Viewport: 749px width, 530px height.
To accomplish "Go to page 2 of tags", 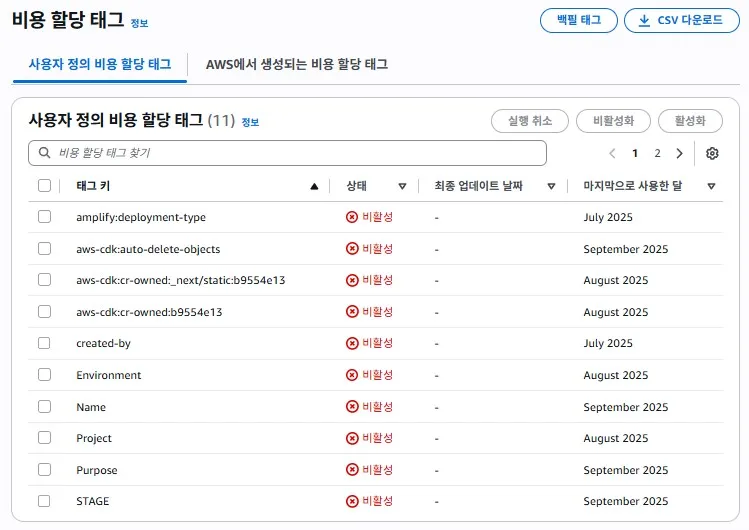I will pyautogui.click(x=657, y=153).
